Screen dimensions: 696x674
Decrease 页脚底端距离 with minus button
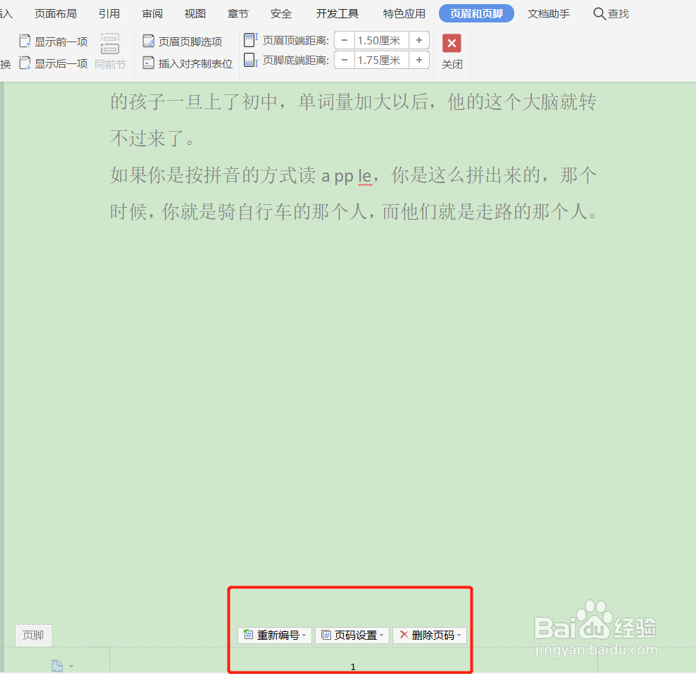344,60
